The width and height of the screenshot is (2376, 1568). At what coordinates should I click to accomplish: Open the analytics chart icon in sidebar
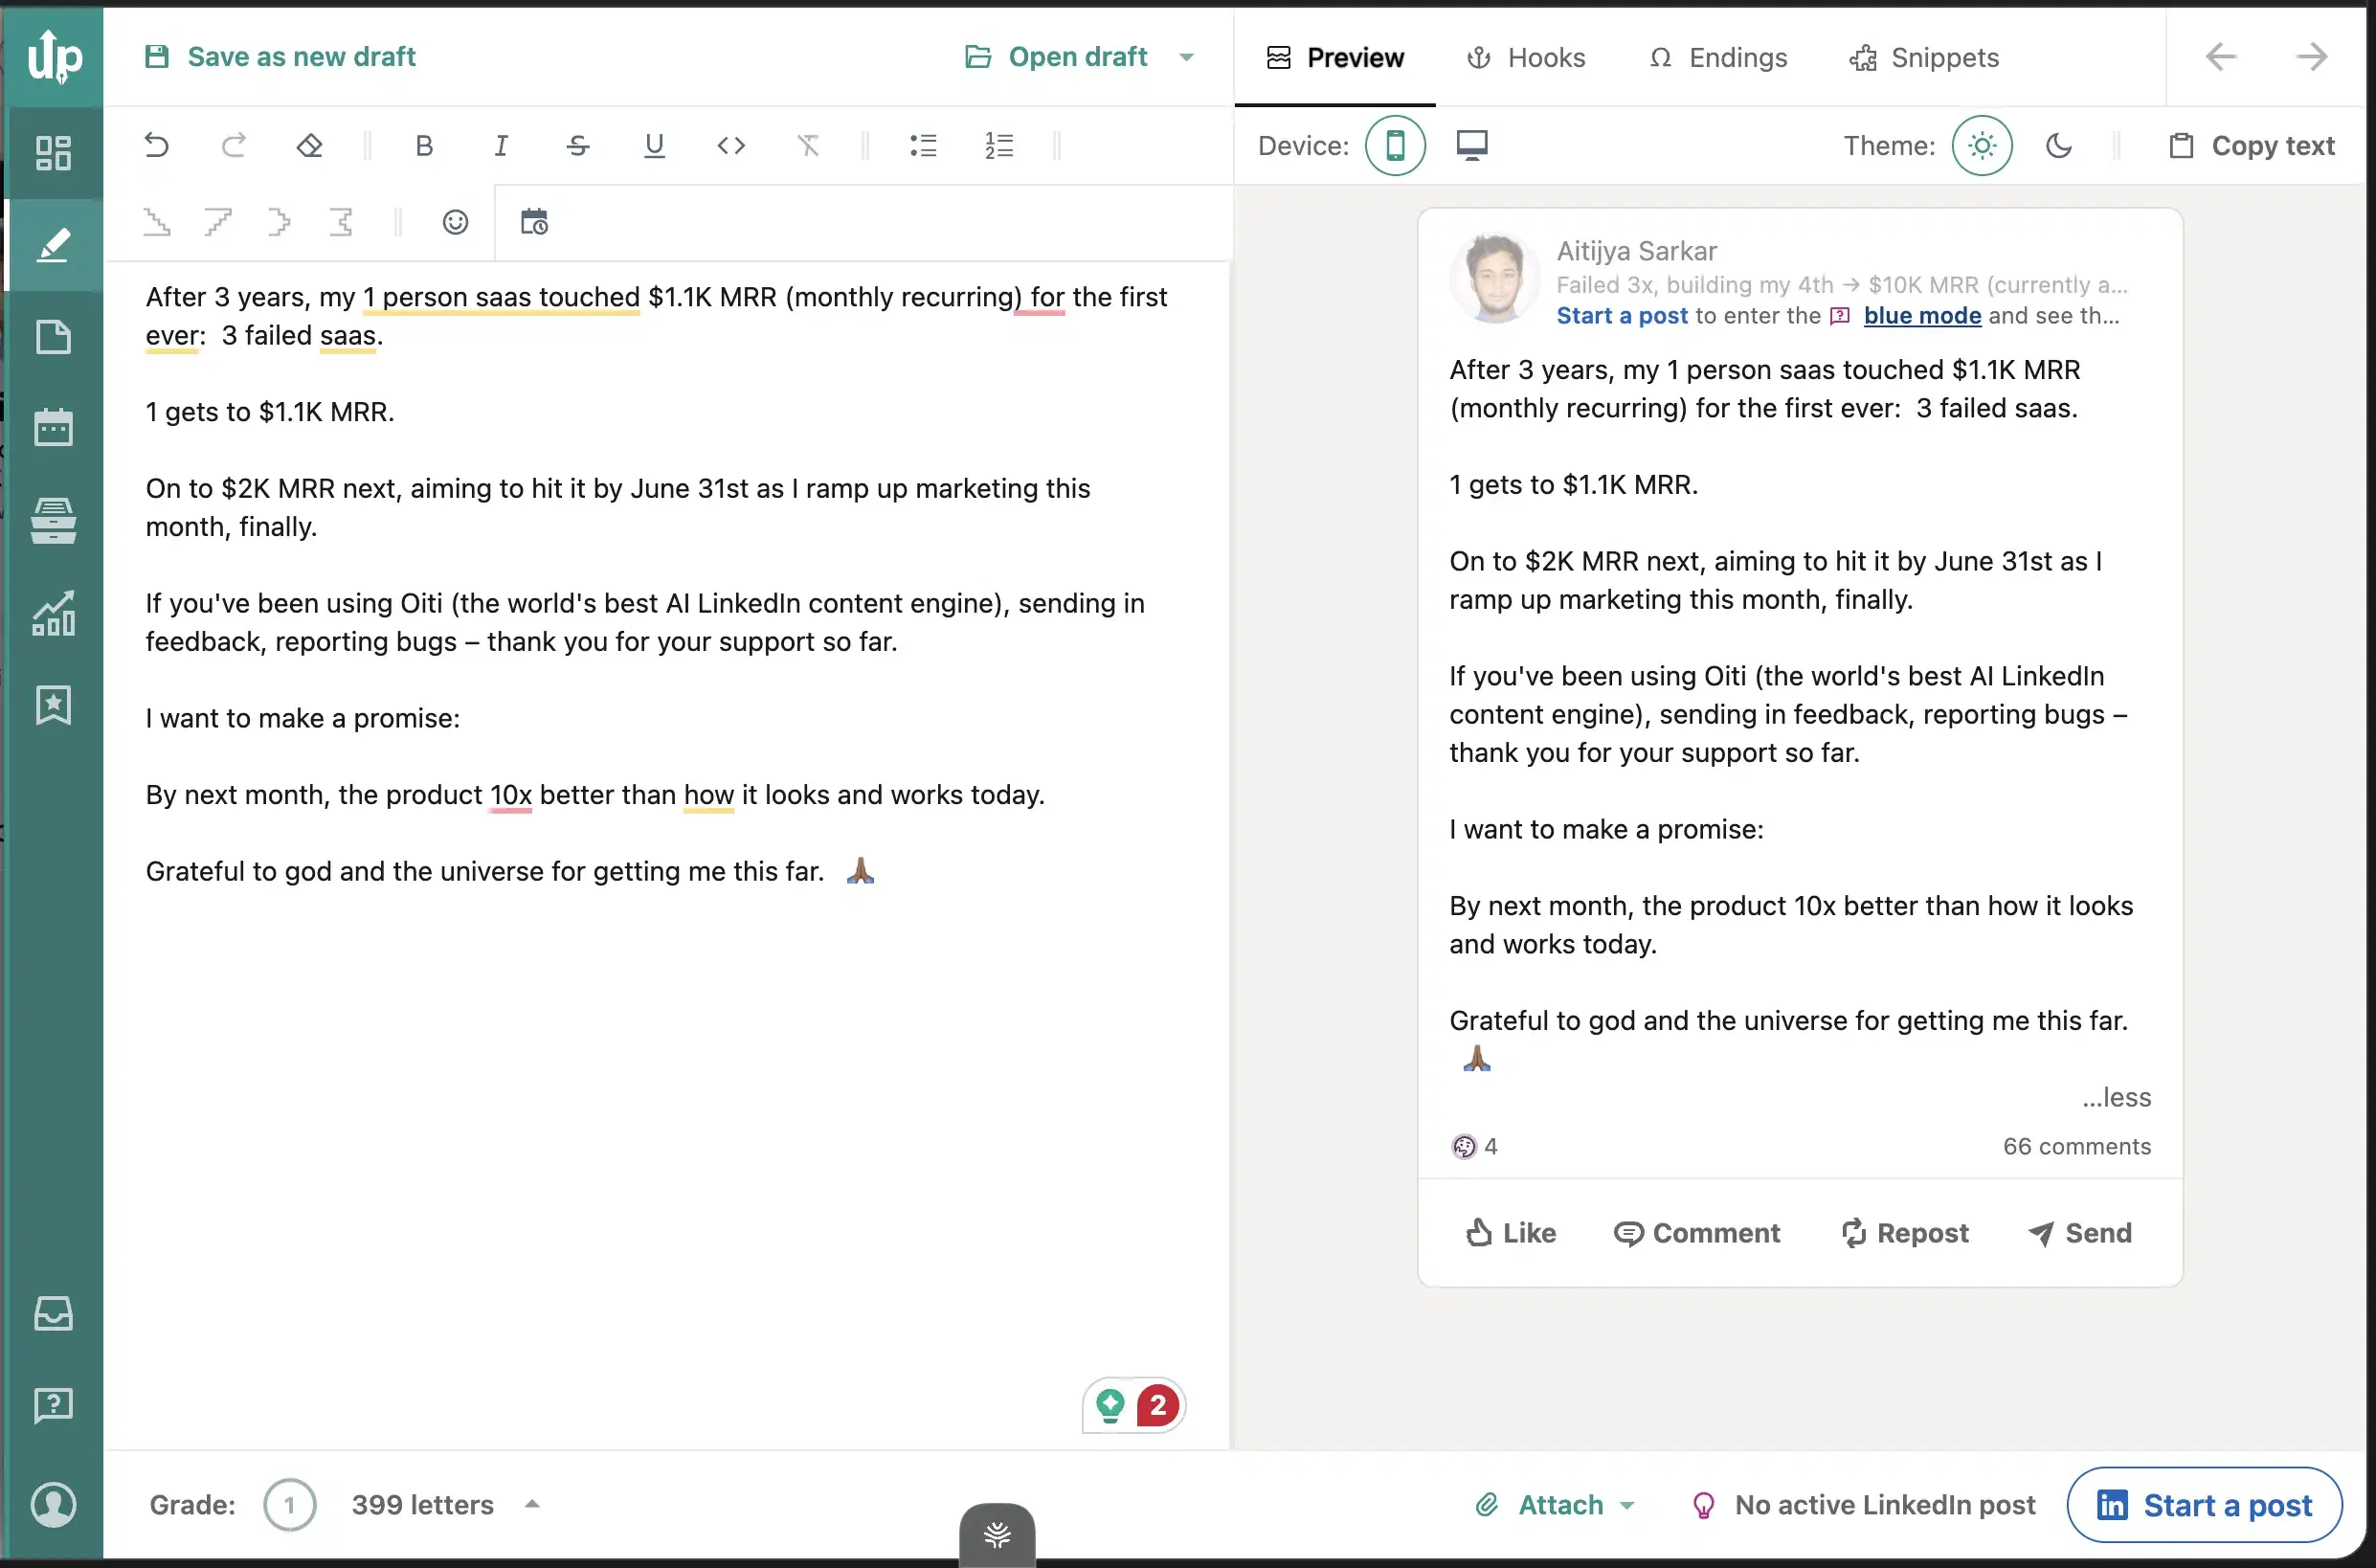click(x=53, y=613)
